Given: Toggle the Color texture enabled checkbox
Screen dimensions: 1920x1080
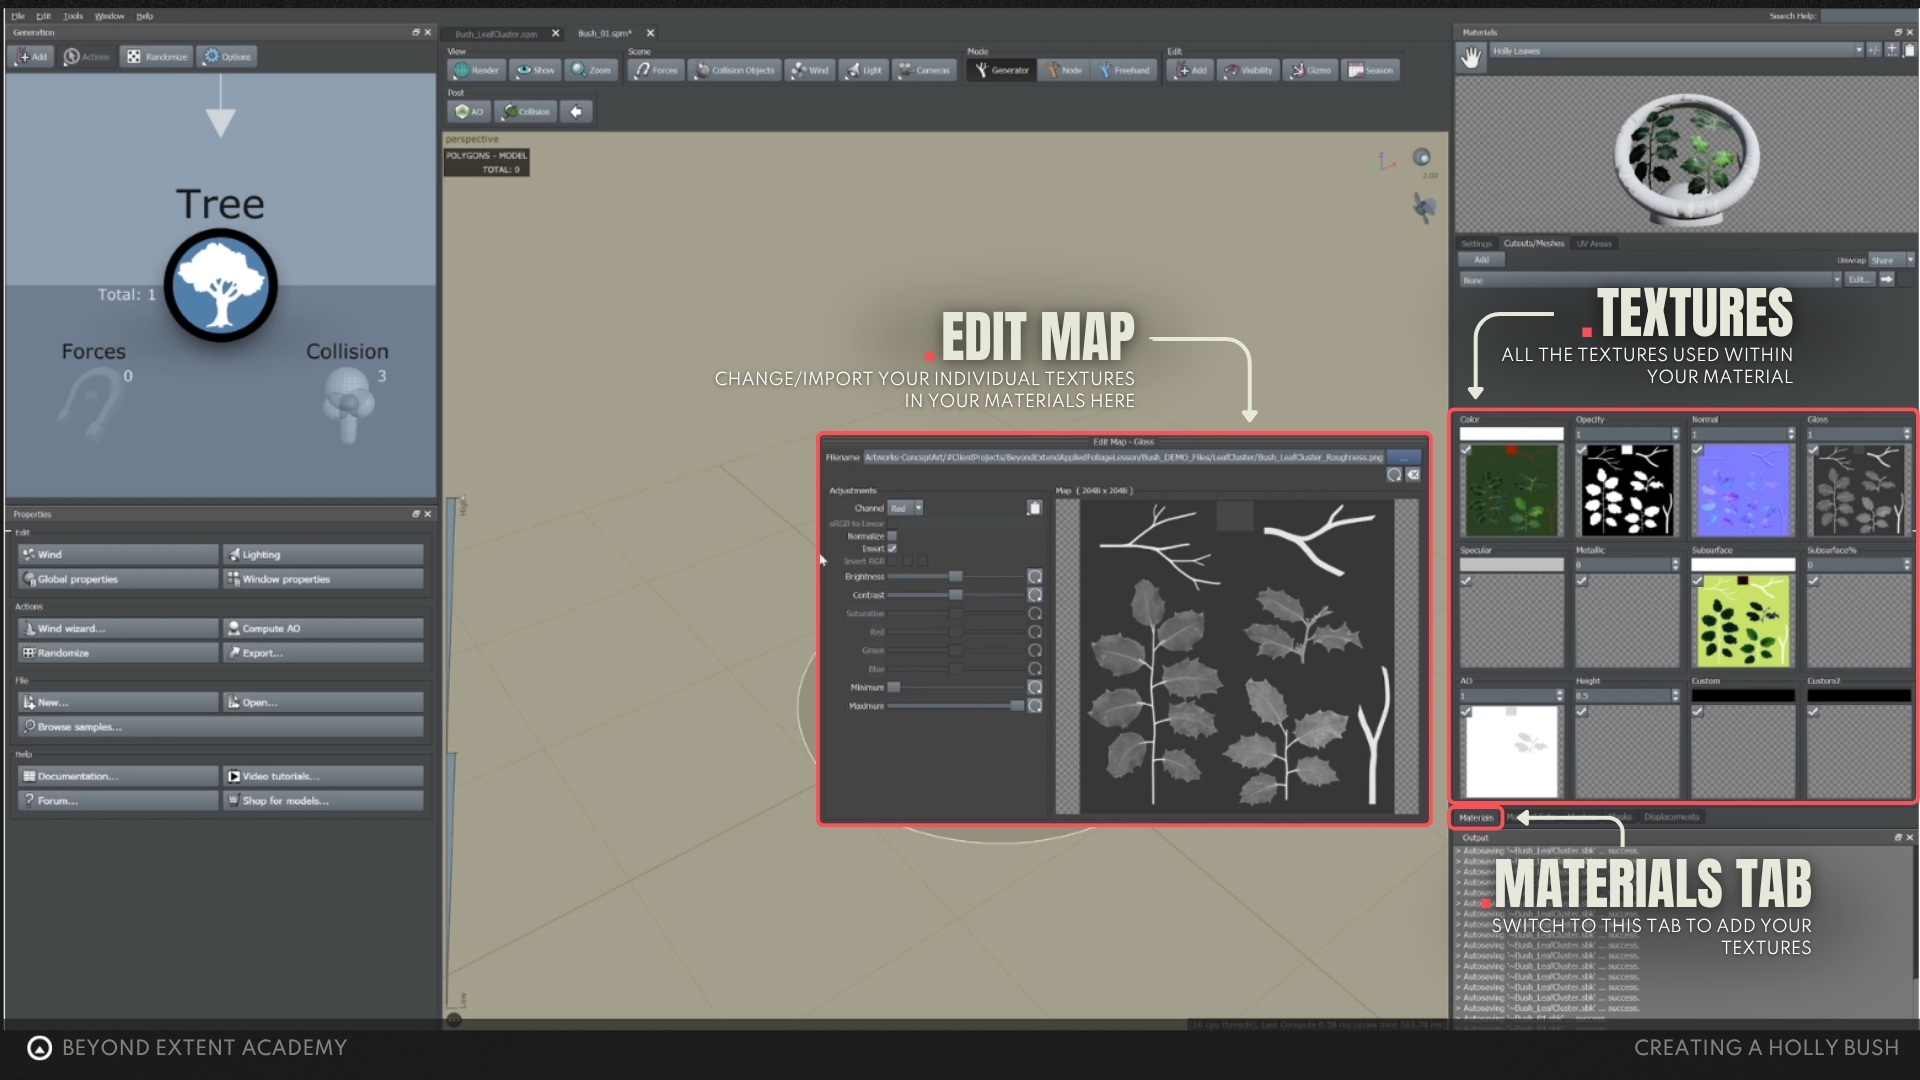Looking at the screenshot, I should pyautogui.click(x=1466, y=450).
